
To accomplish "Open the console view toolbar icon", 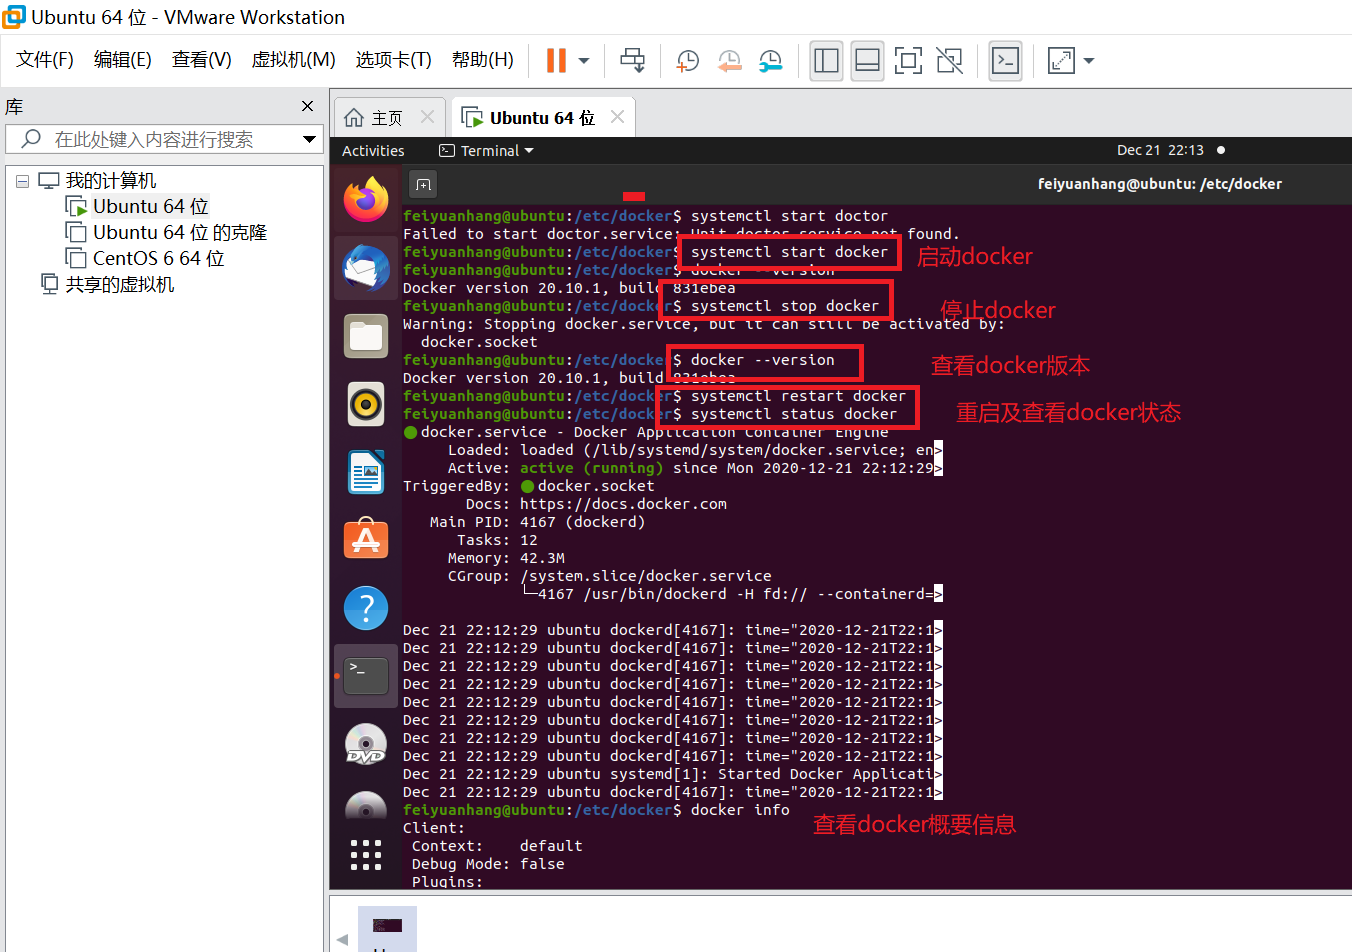I will coord(1005,61).
